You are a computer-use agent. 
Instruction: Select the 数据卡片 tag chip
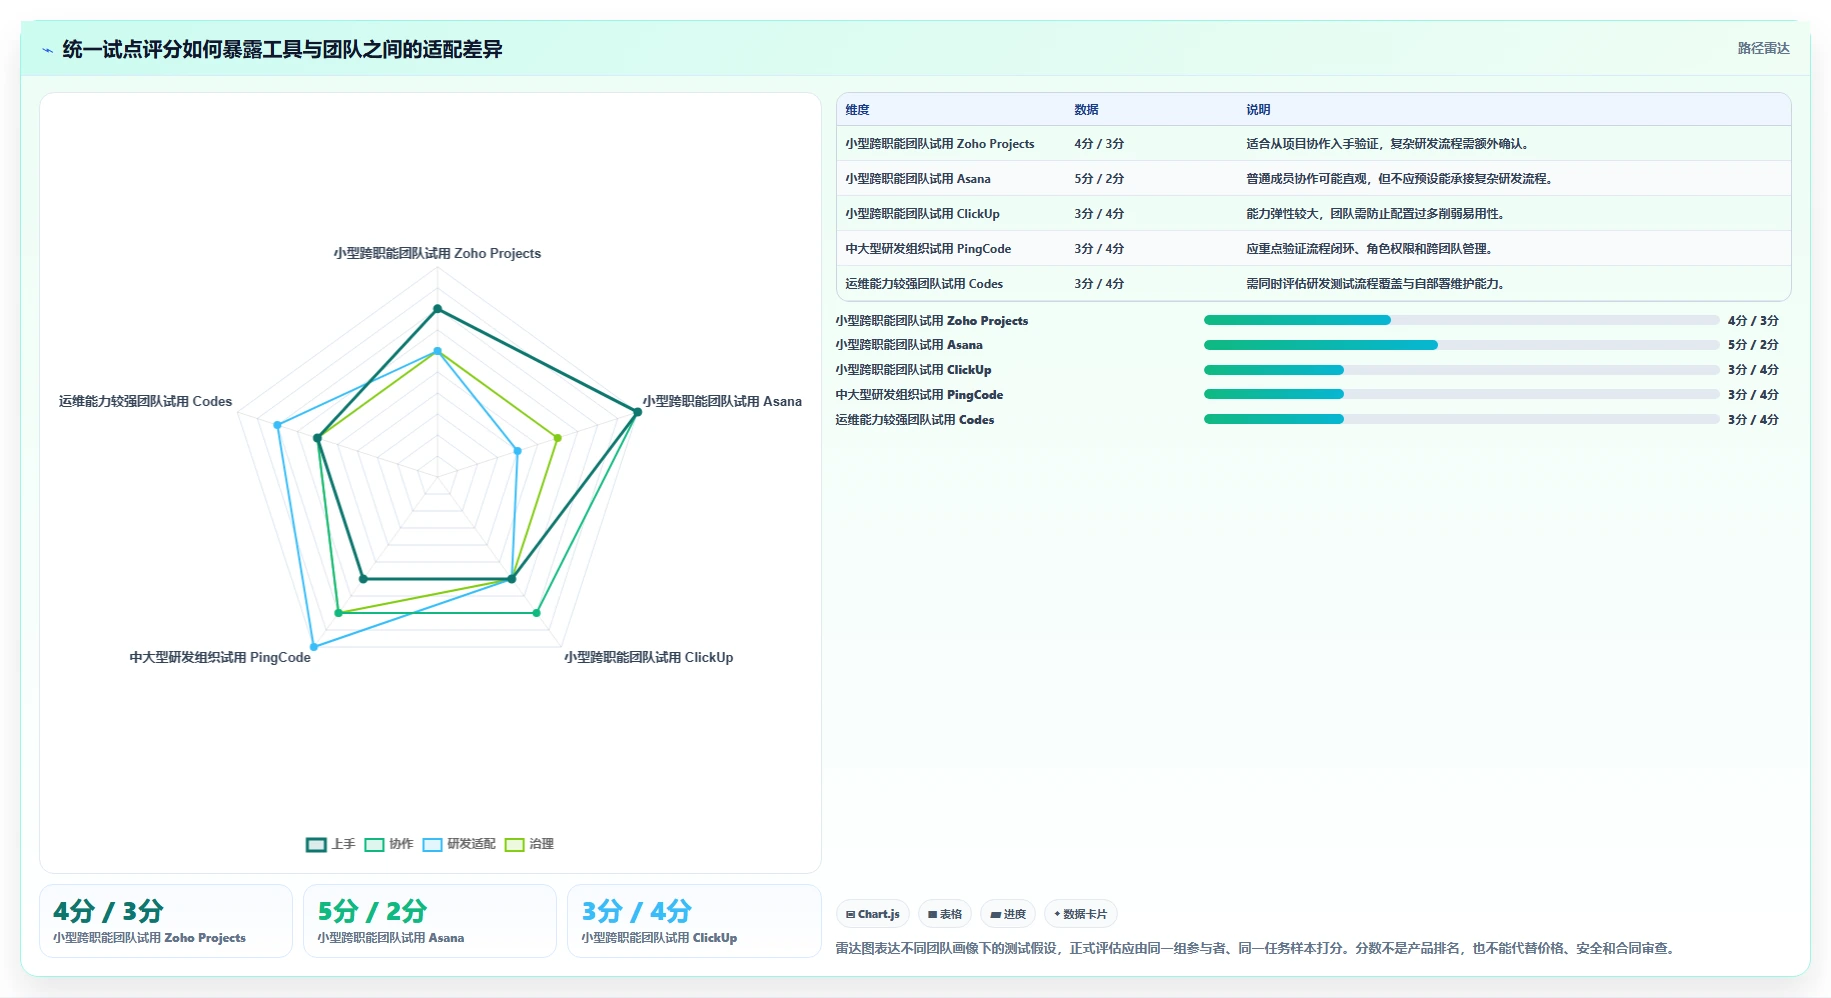tap(1080, 914)
